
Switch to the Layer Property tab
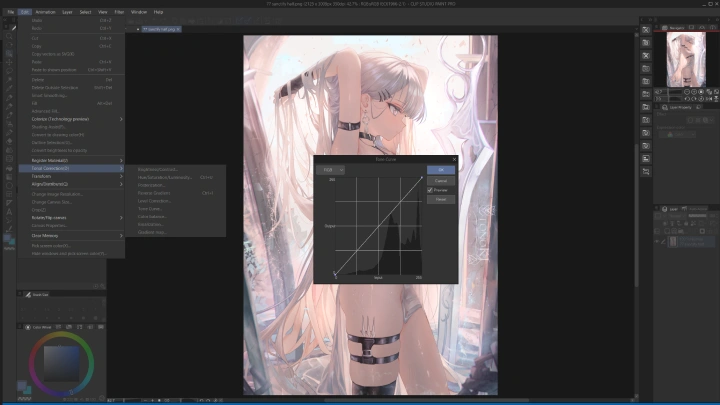(x=677, y=107)
